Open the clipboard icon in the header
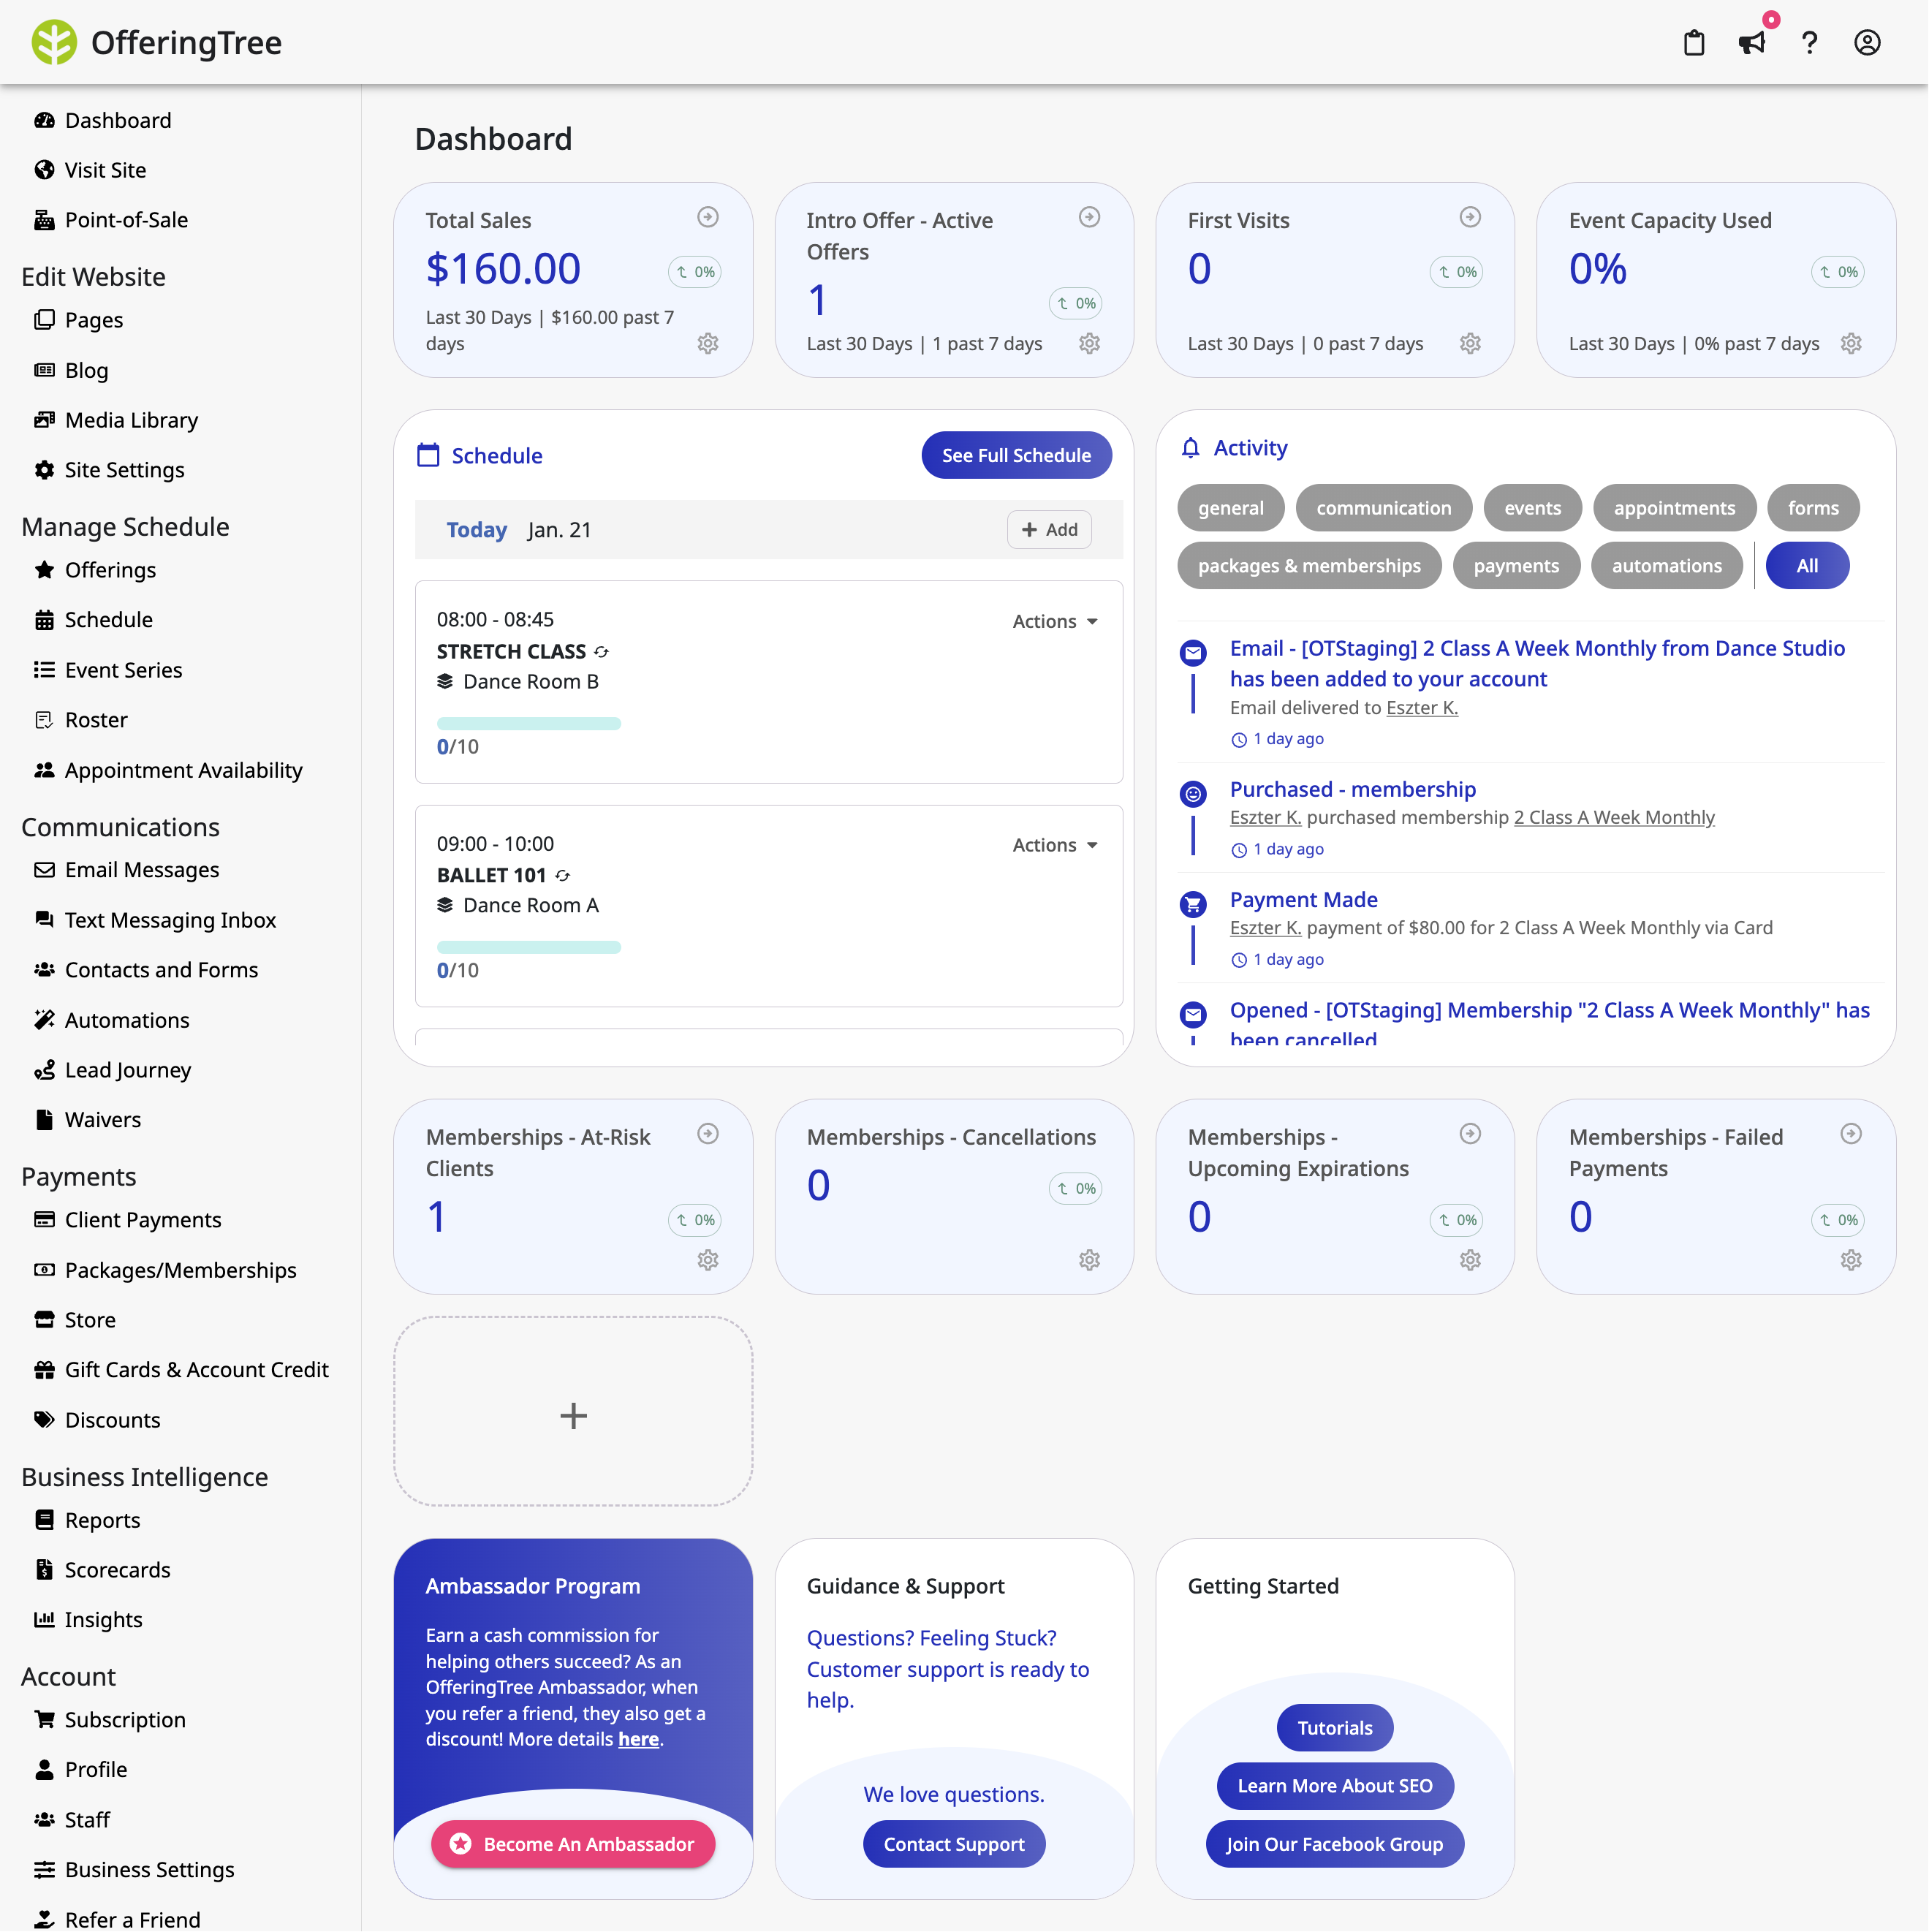 coord(1693,43)
